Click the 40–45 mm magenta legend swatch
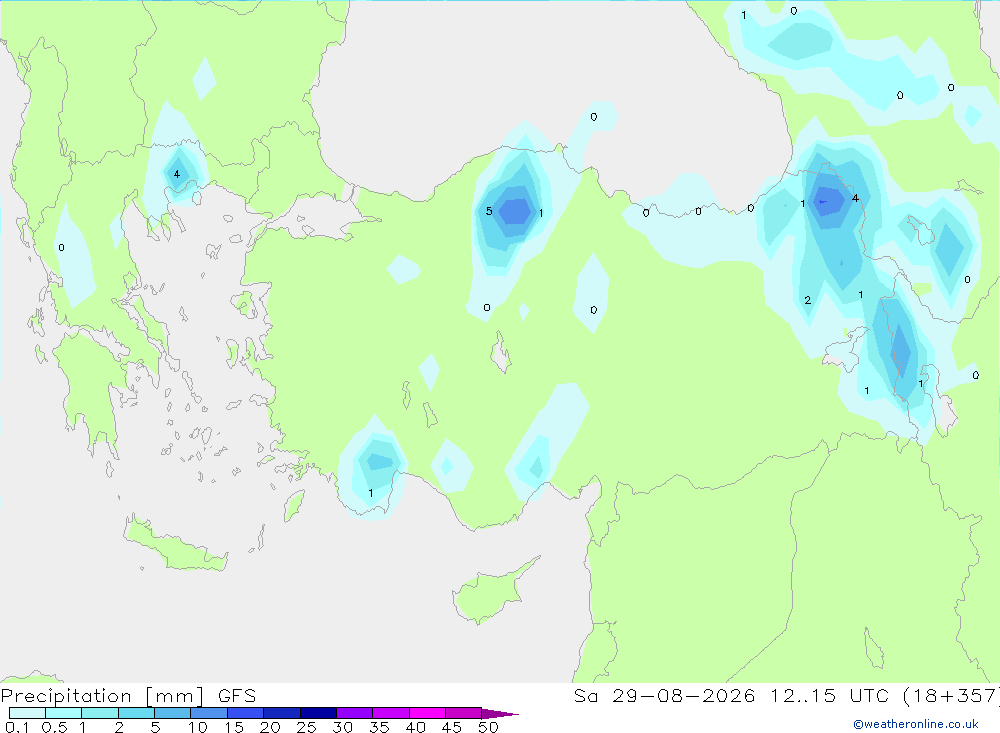Image resolution: width=1000 pixels, height=733 pixels. (427, 713)
